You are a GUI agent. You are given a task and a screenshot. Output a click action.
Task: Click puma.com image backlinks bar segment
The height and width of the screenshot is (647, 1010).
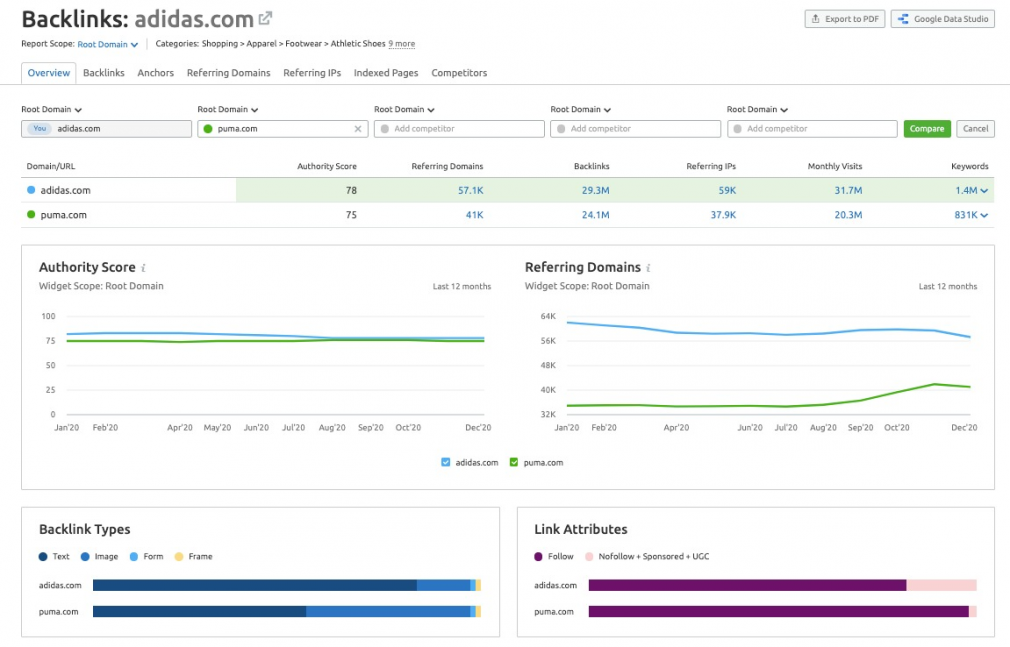pyautogui.click(x=388, y=612)
